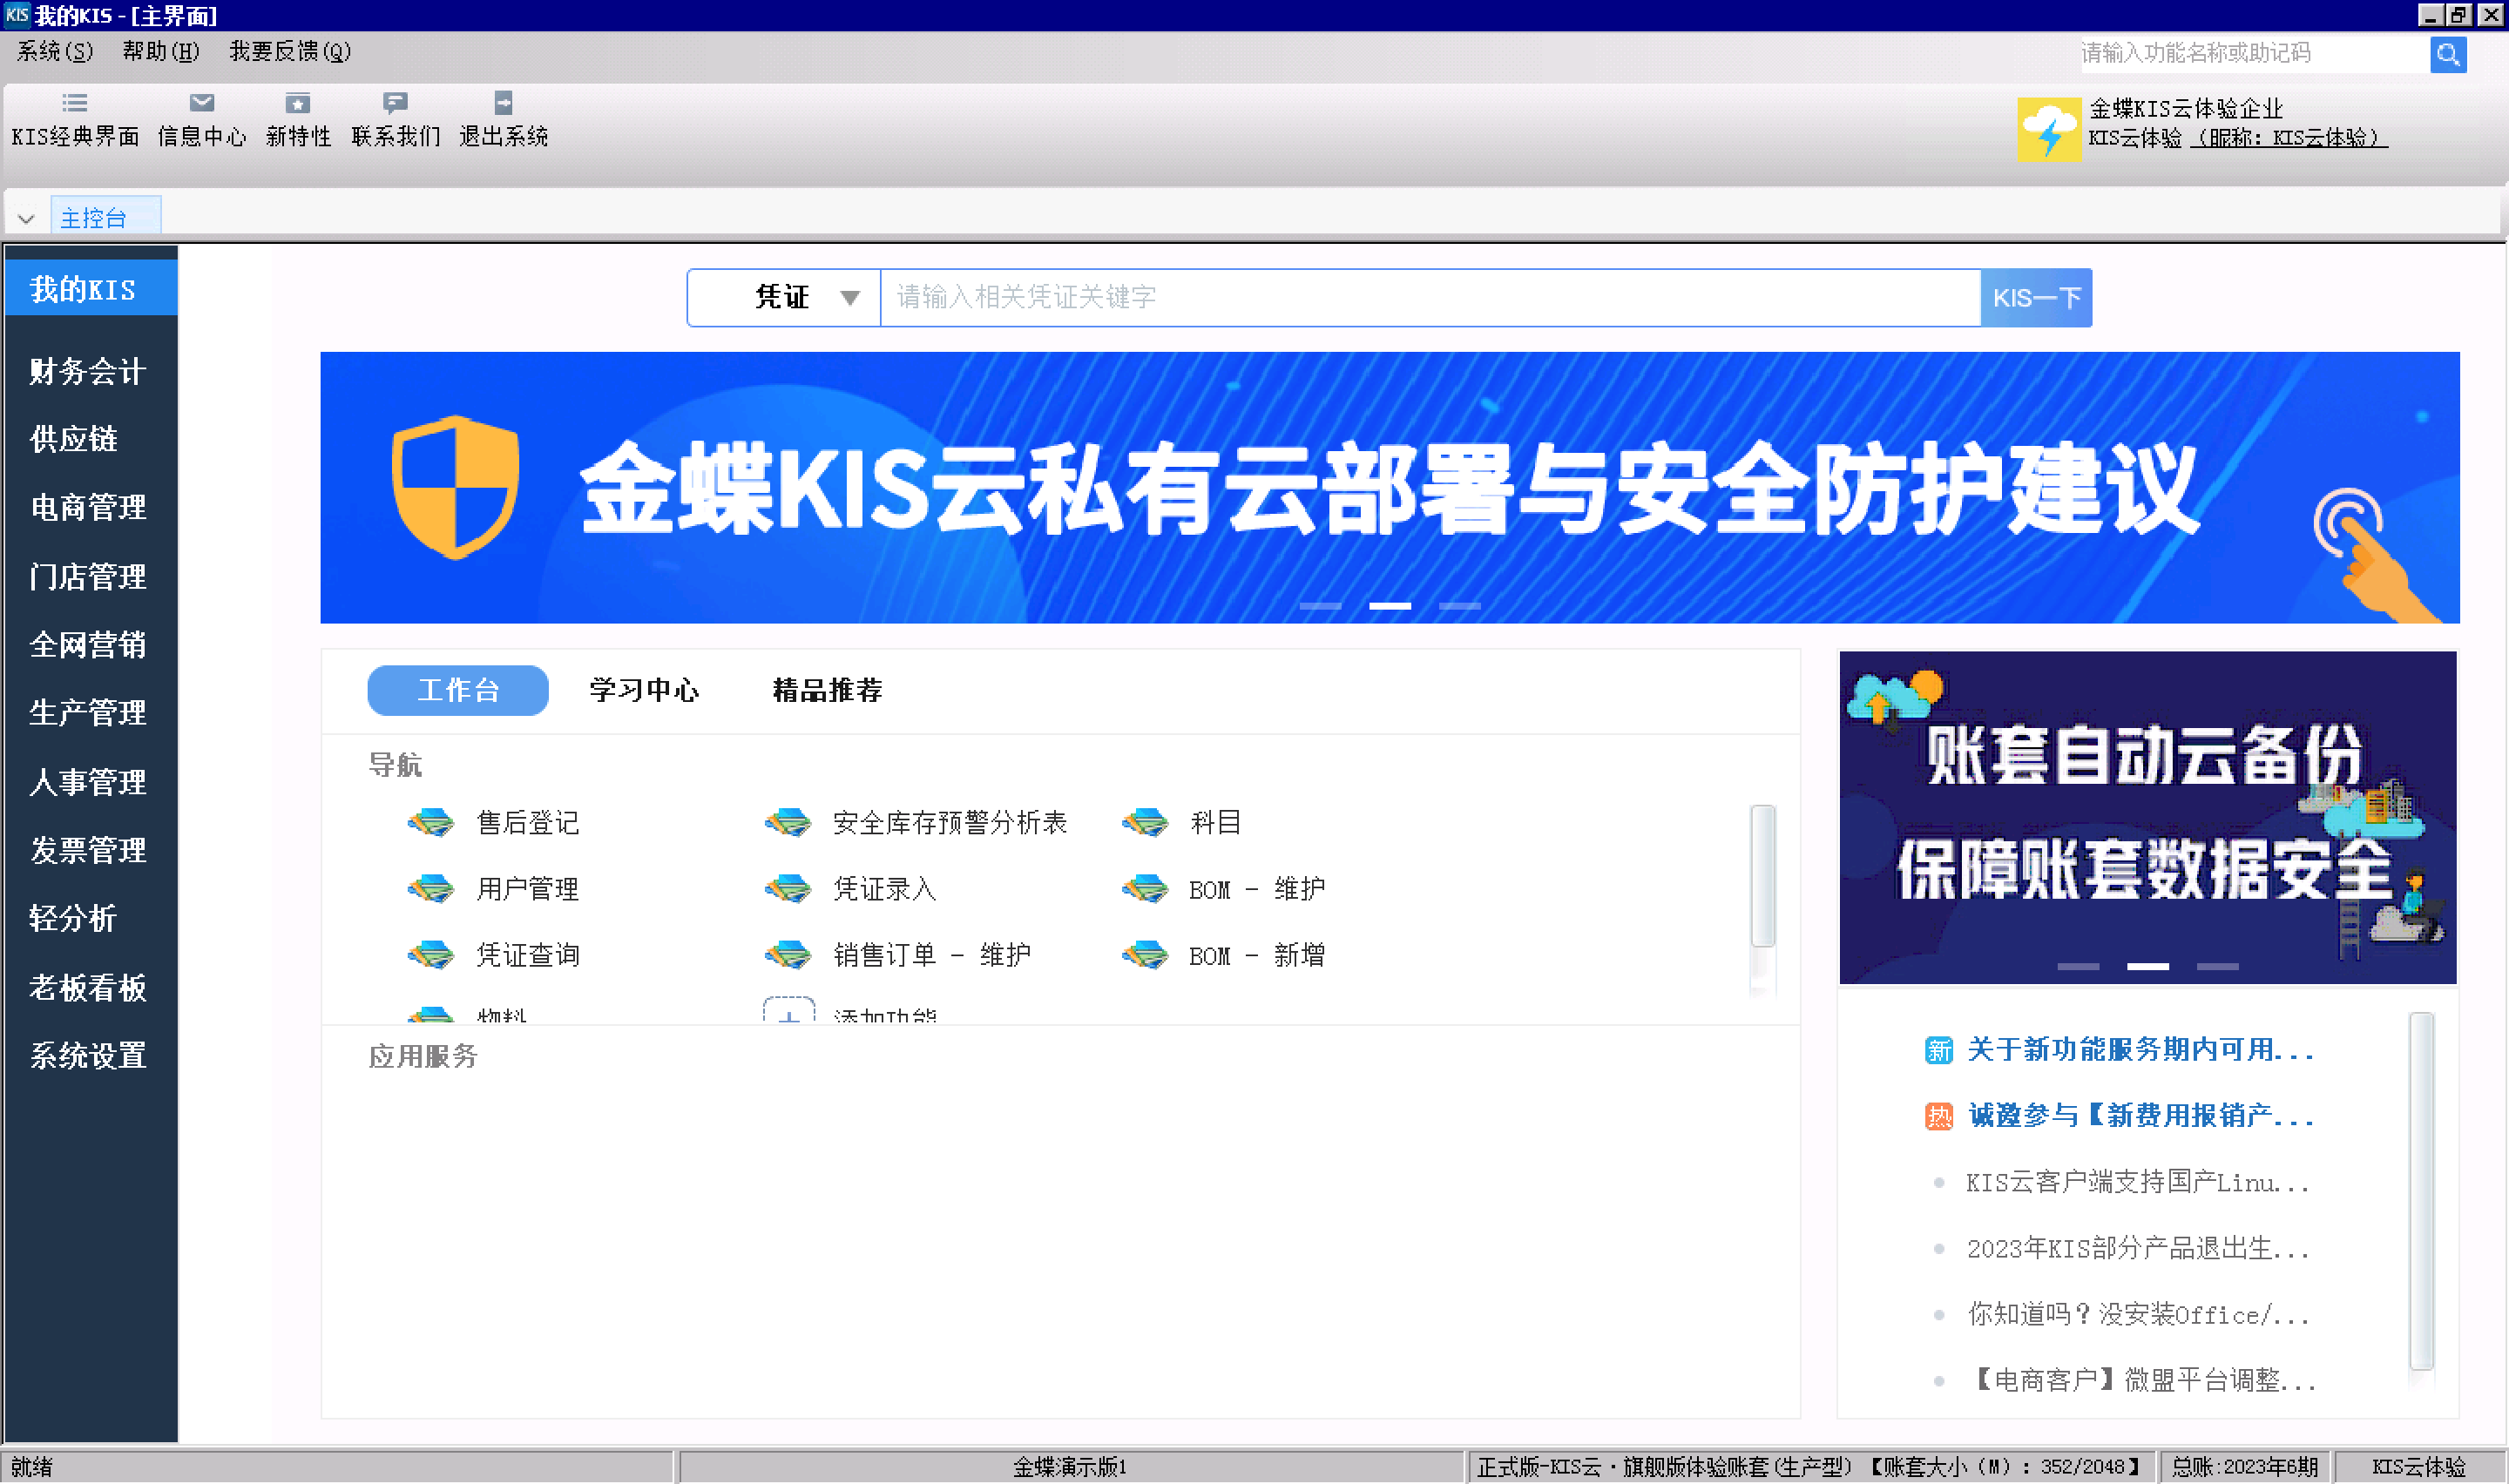Click the KIS一下 search button
This screenshot has height=1484, width=2509.
click(x=2035, y=298)
